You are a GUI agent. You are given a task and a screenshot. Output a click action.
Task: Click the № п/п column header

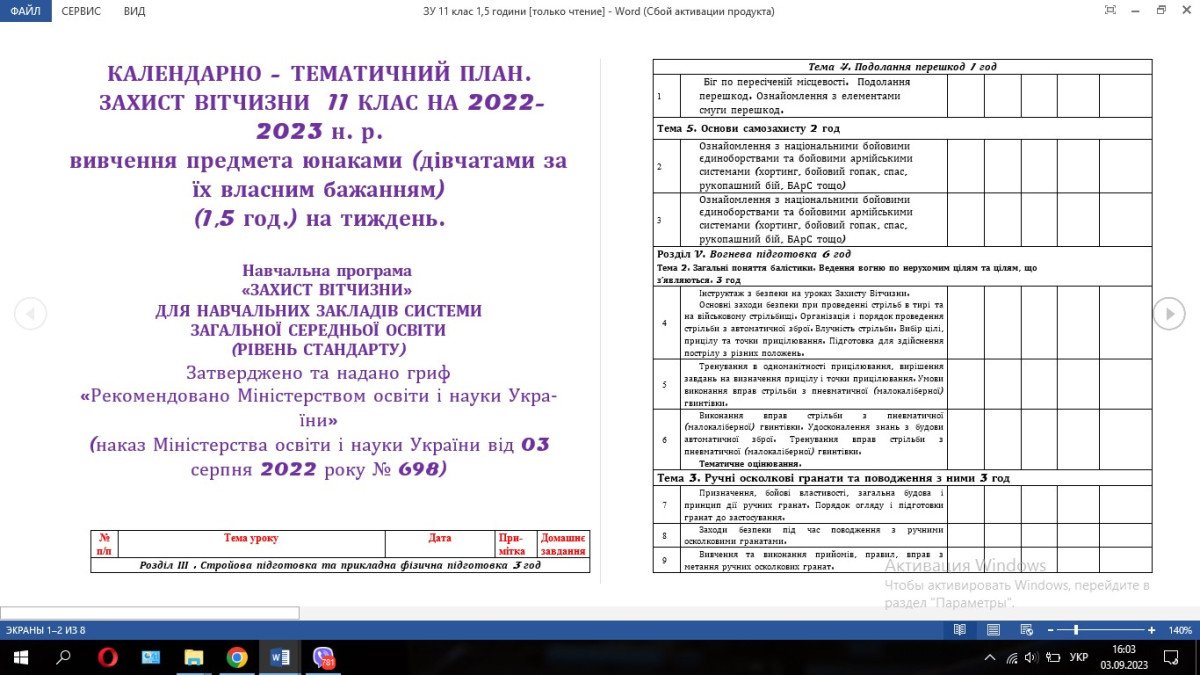pyautogui.click(x=105, y=544)
